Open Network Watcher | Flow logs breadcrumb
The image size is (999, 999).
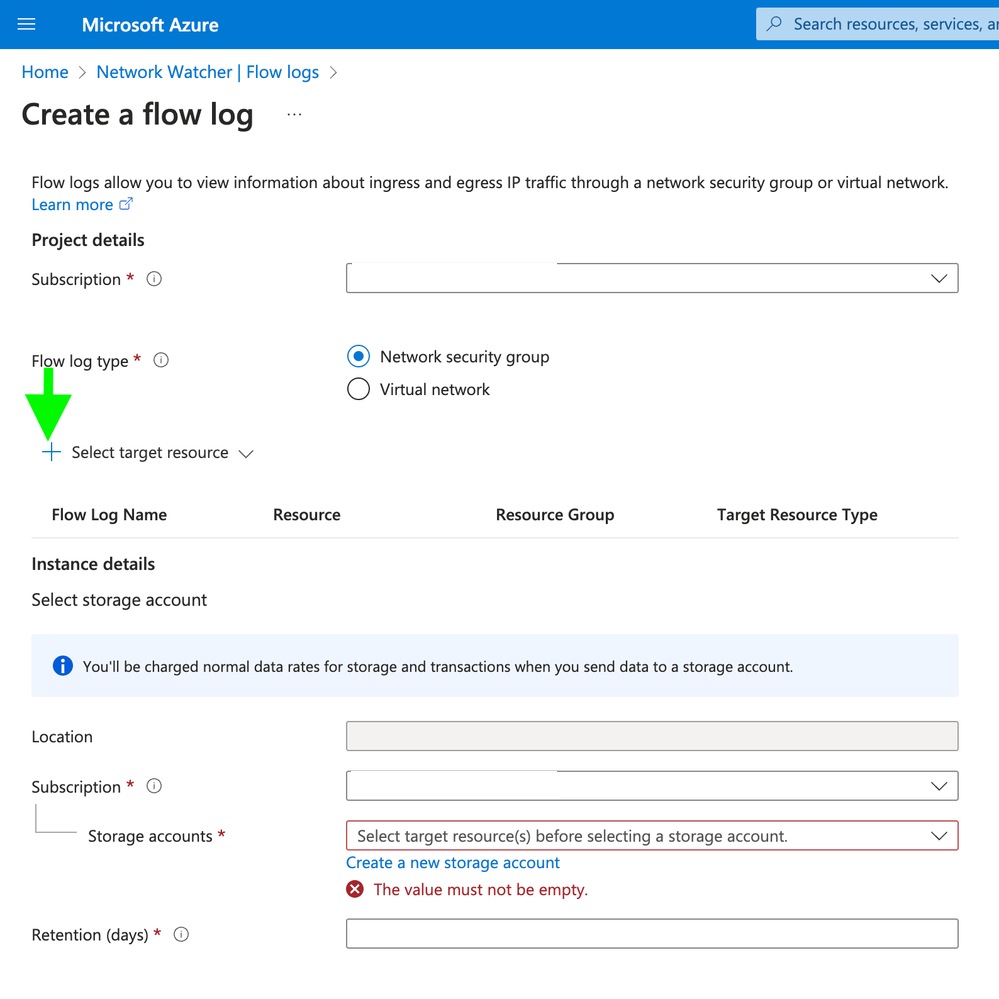point(208,72)
